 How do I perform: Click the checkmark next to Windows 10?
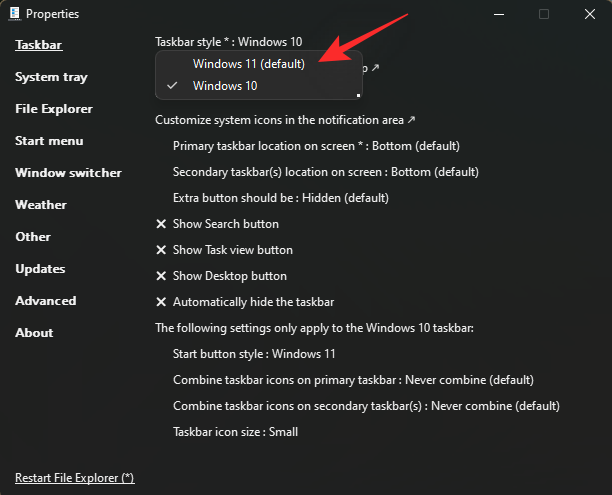pos(172,85)
